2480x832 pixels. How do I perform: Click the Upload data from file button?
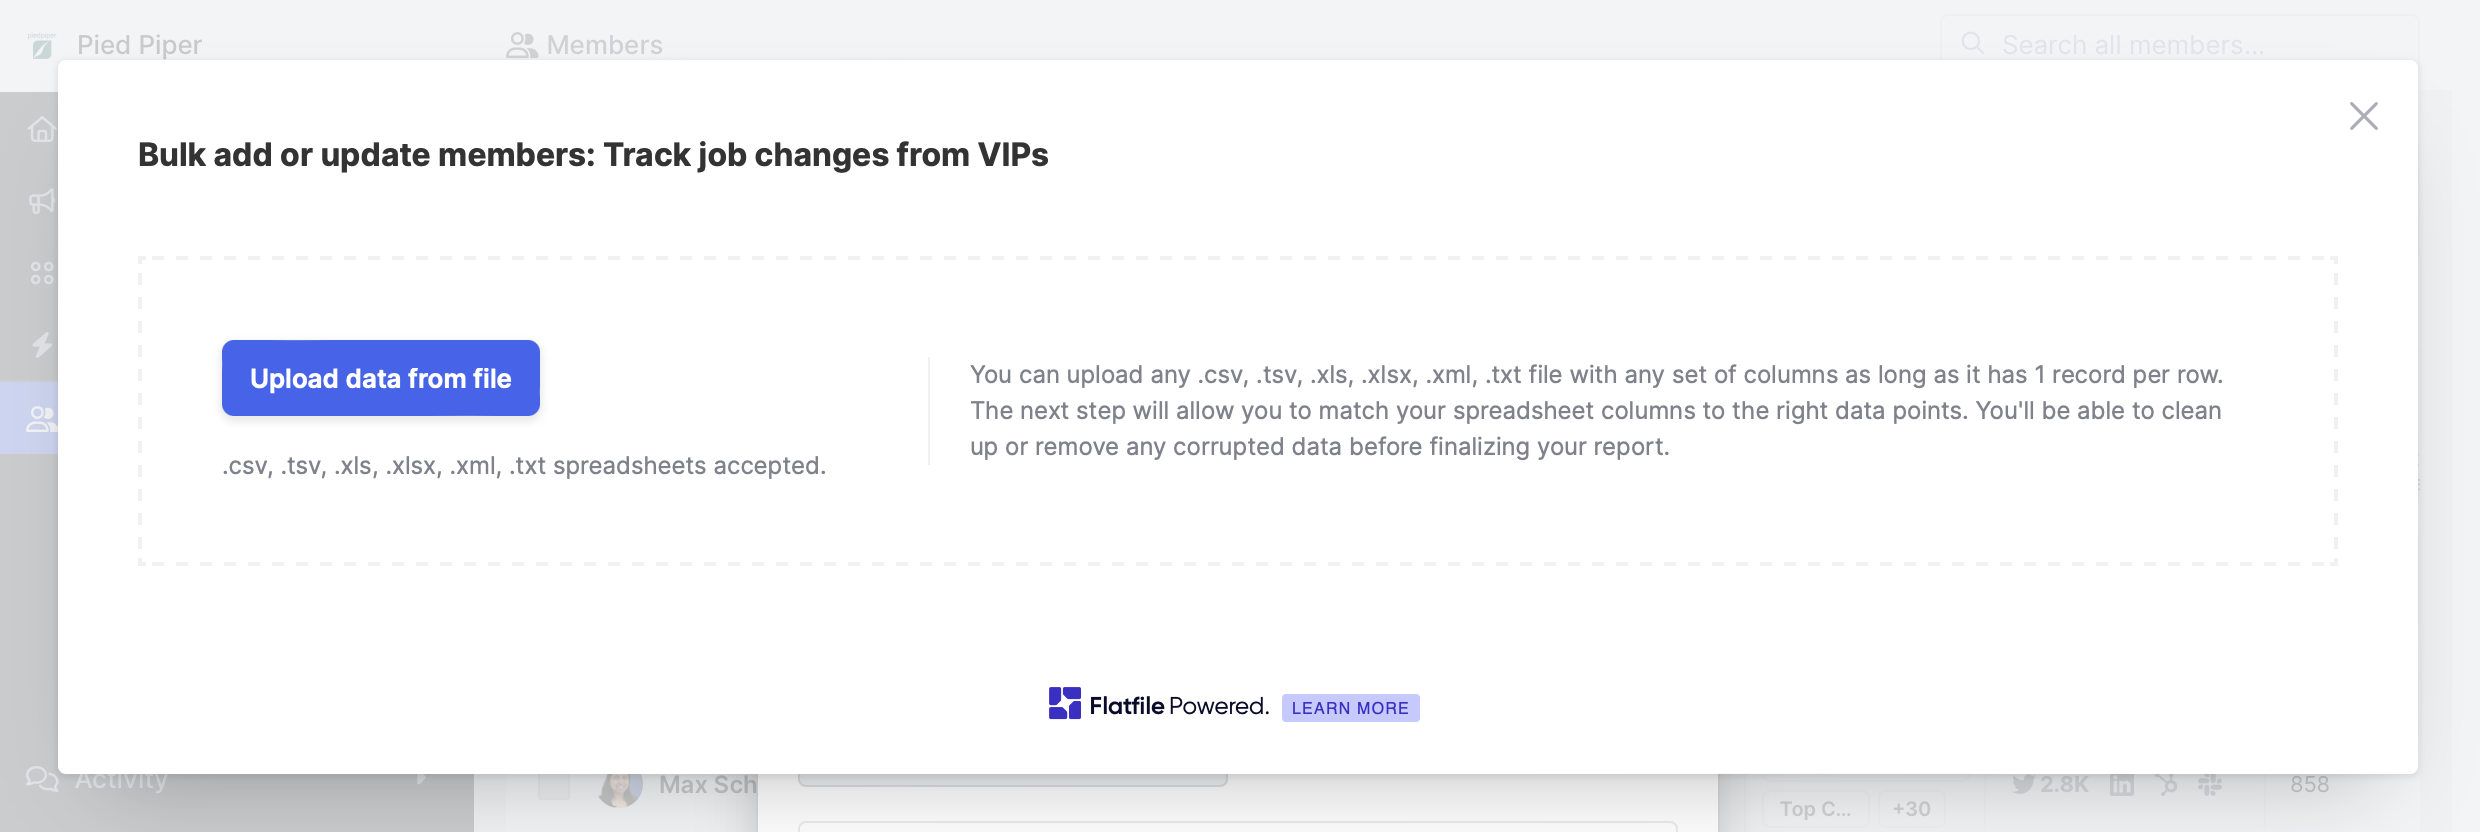tap(380, 378)
